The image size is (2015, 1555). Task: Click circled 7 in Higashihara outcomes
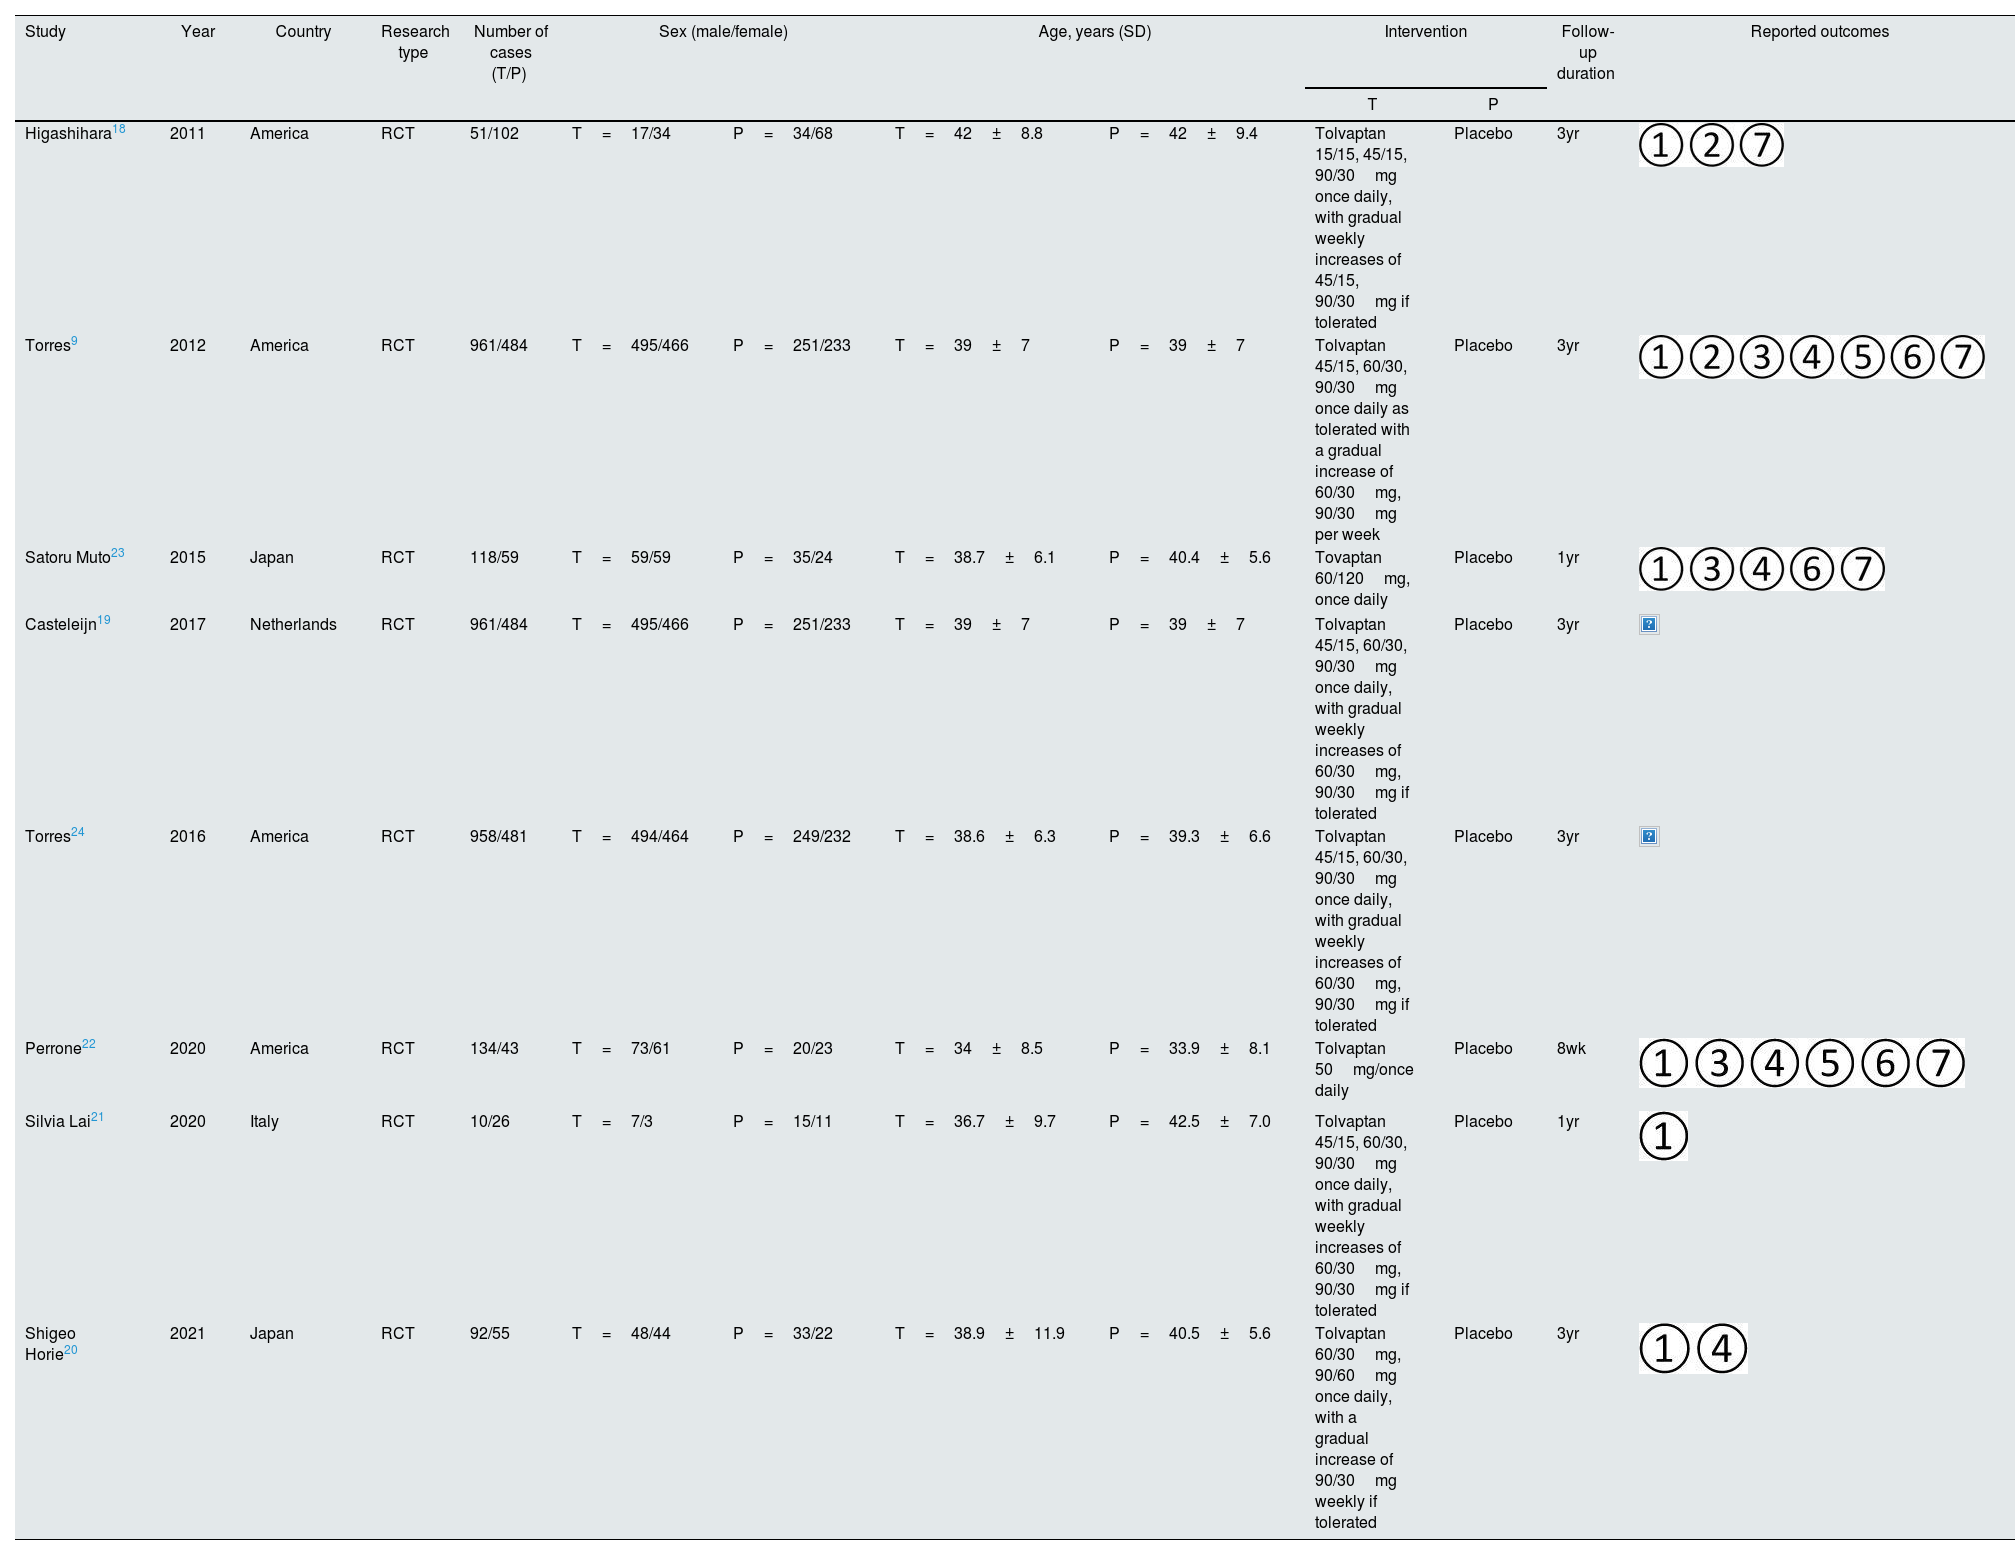pyautogui.click(x=1761, y=145)
